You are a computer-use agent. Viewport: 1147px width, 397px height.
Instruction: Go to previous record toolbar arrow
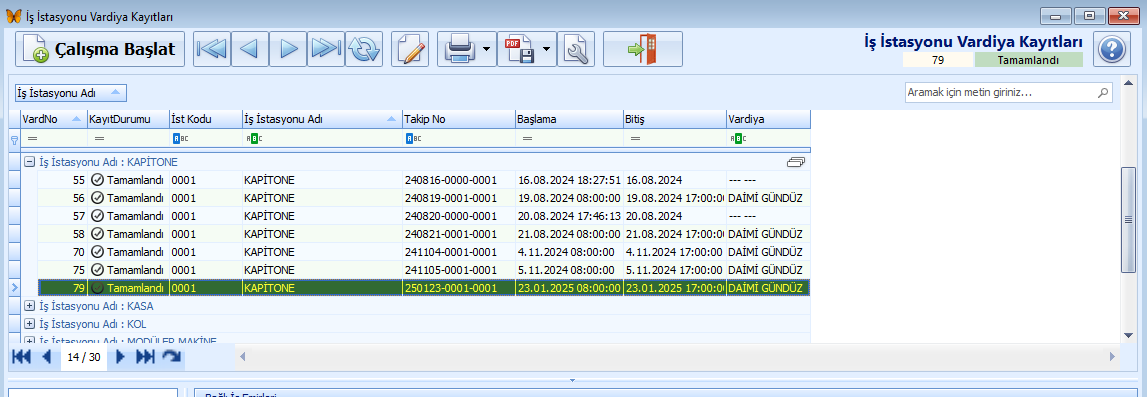tap(250, 49)
